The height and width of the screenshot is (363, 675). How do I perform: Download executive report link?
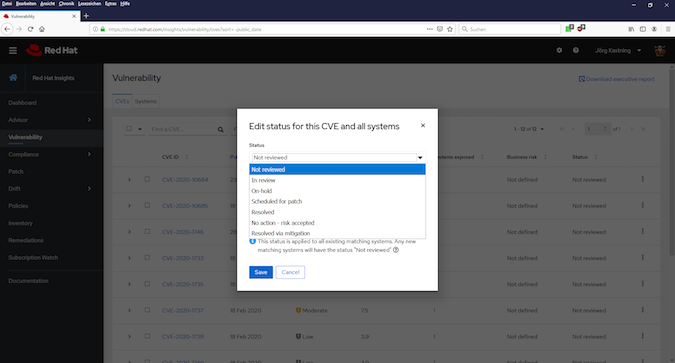click(x=616, y=79)
